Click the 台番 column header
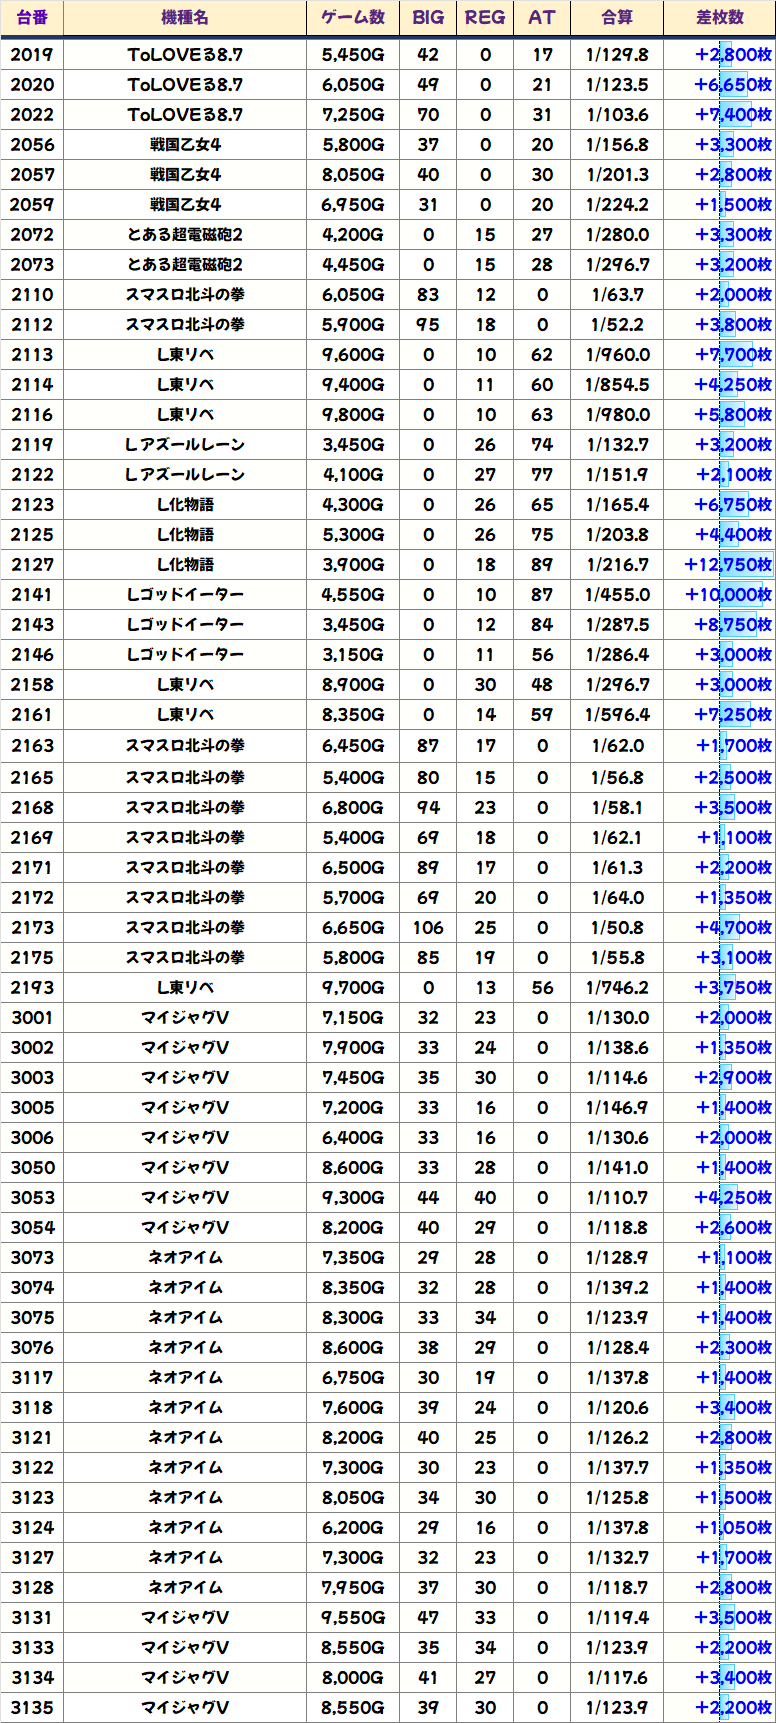 click(x=32, y=18)
